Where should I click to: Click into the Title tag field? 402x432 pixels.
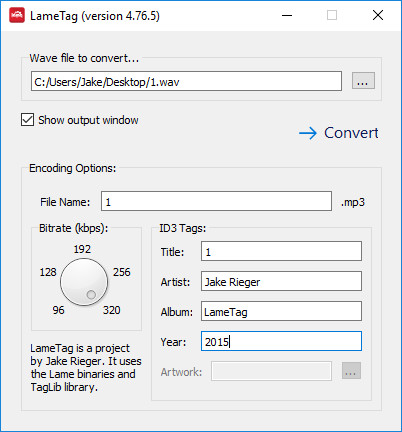tap(281, 251)
